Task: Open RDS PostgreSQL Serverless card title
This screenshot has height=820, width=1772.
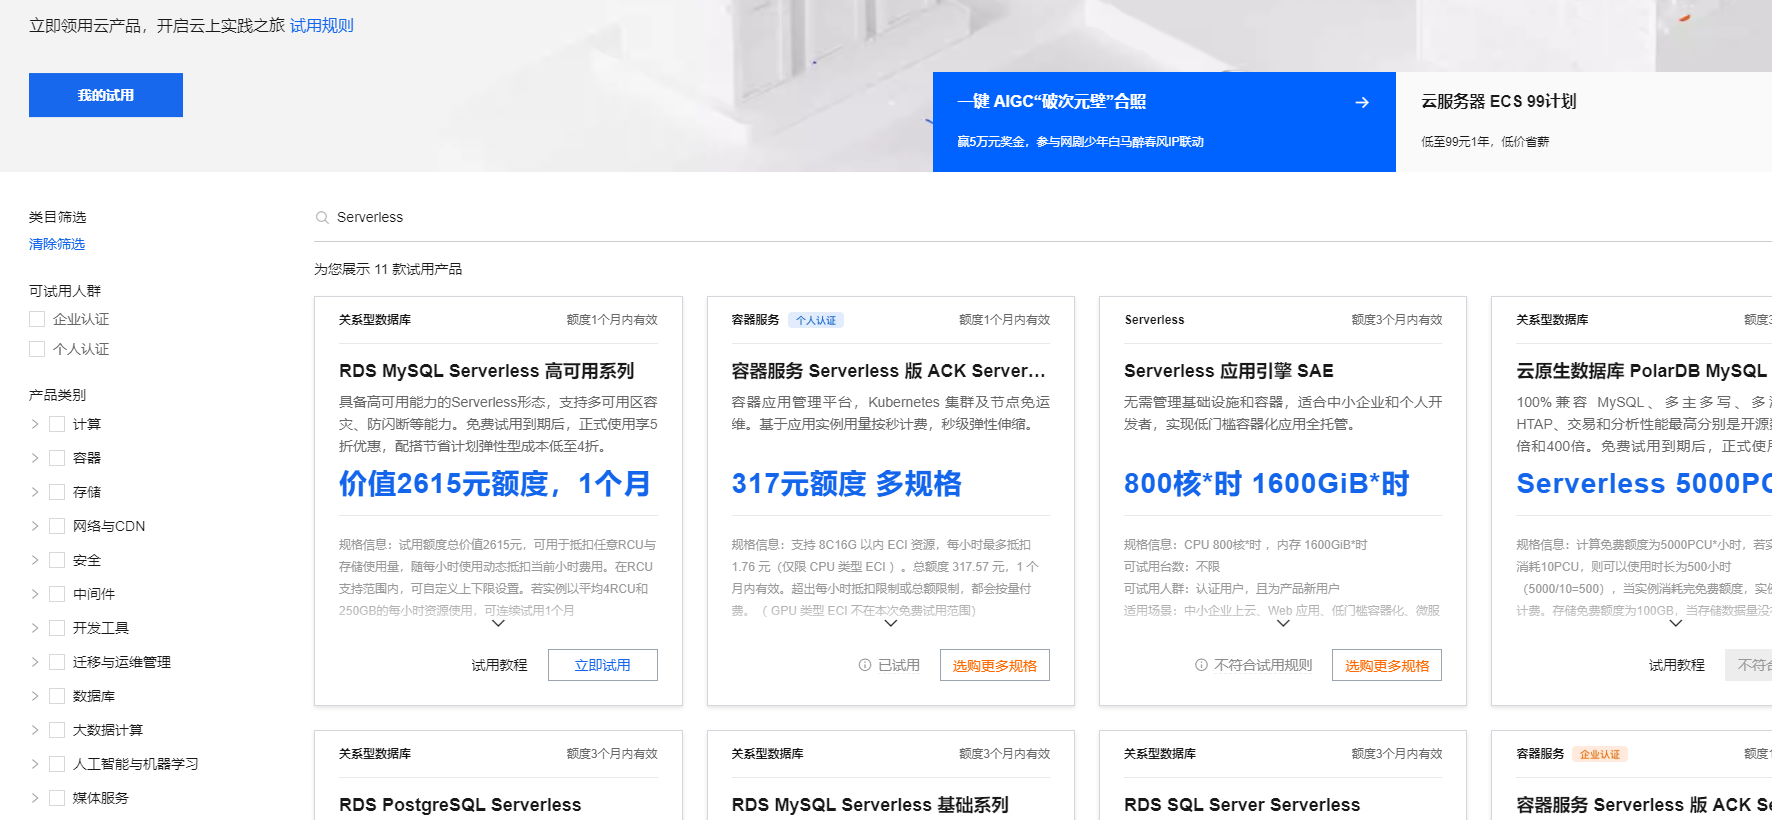Action: point(460,805)
